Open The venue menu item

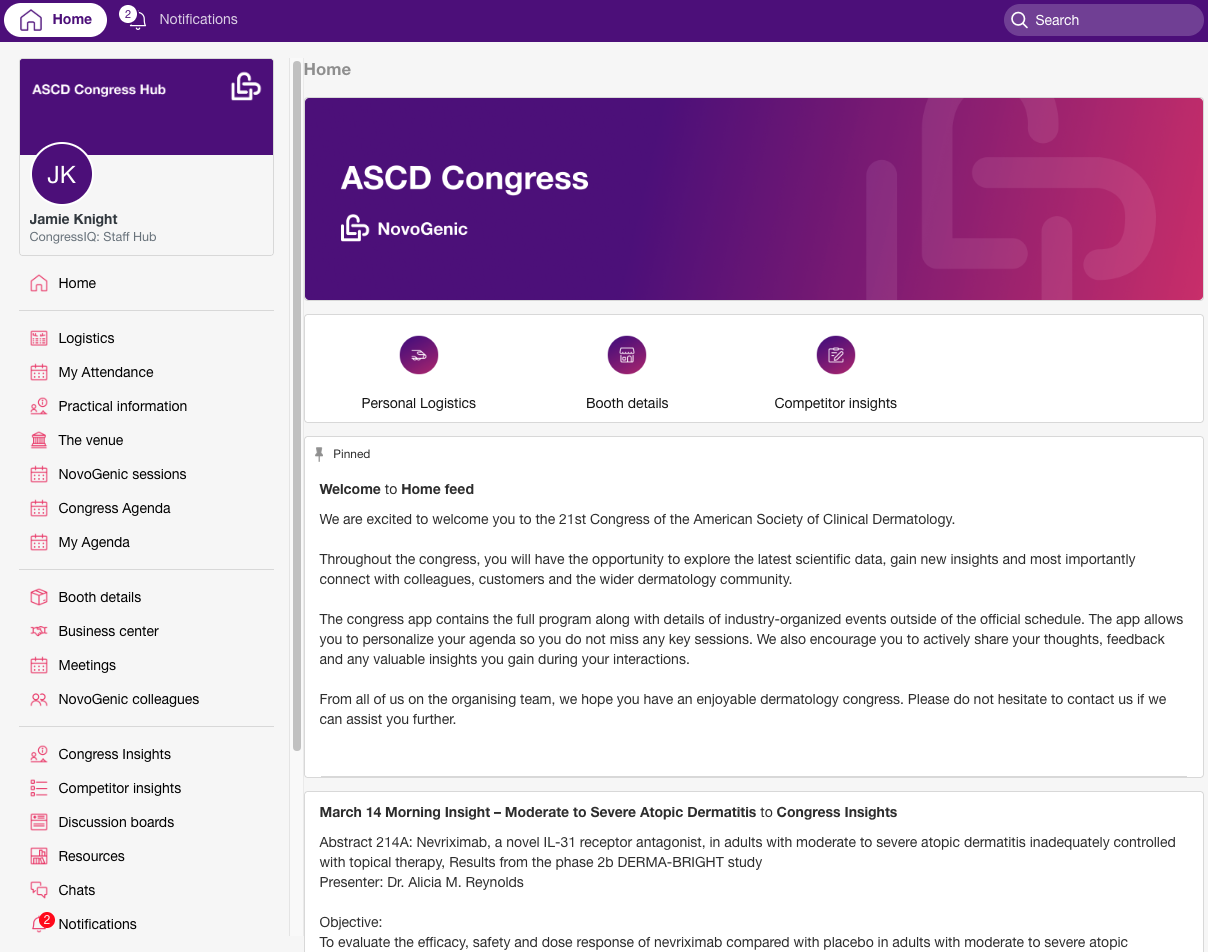91,440
